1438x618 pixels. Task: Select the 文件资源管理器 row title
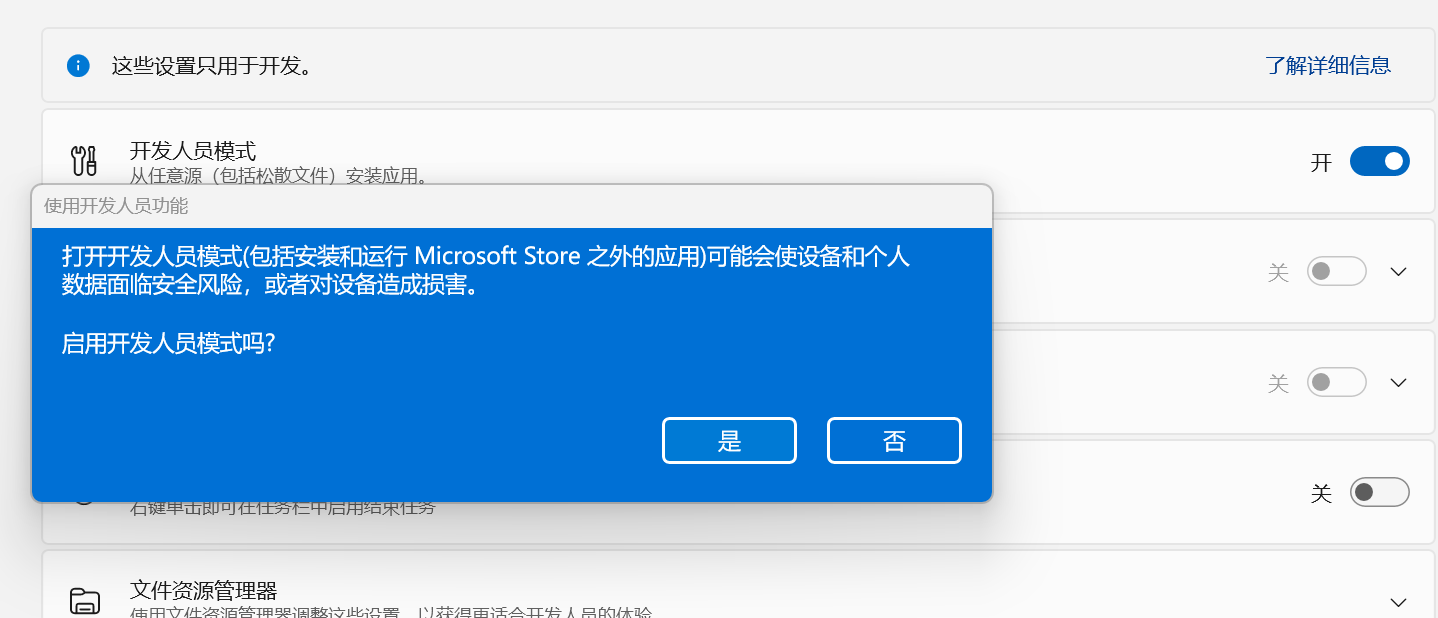(x=203, y=590)
